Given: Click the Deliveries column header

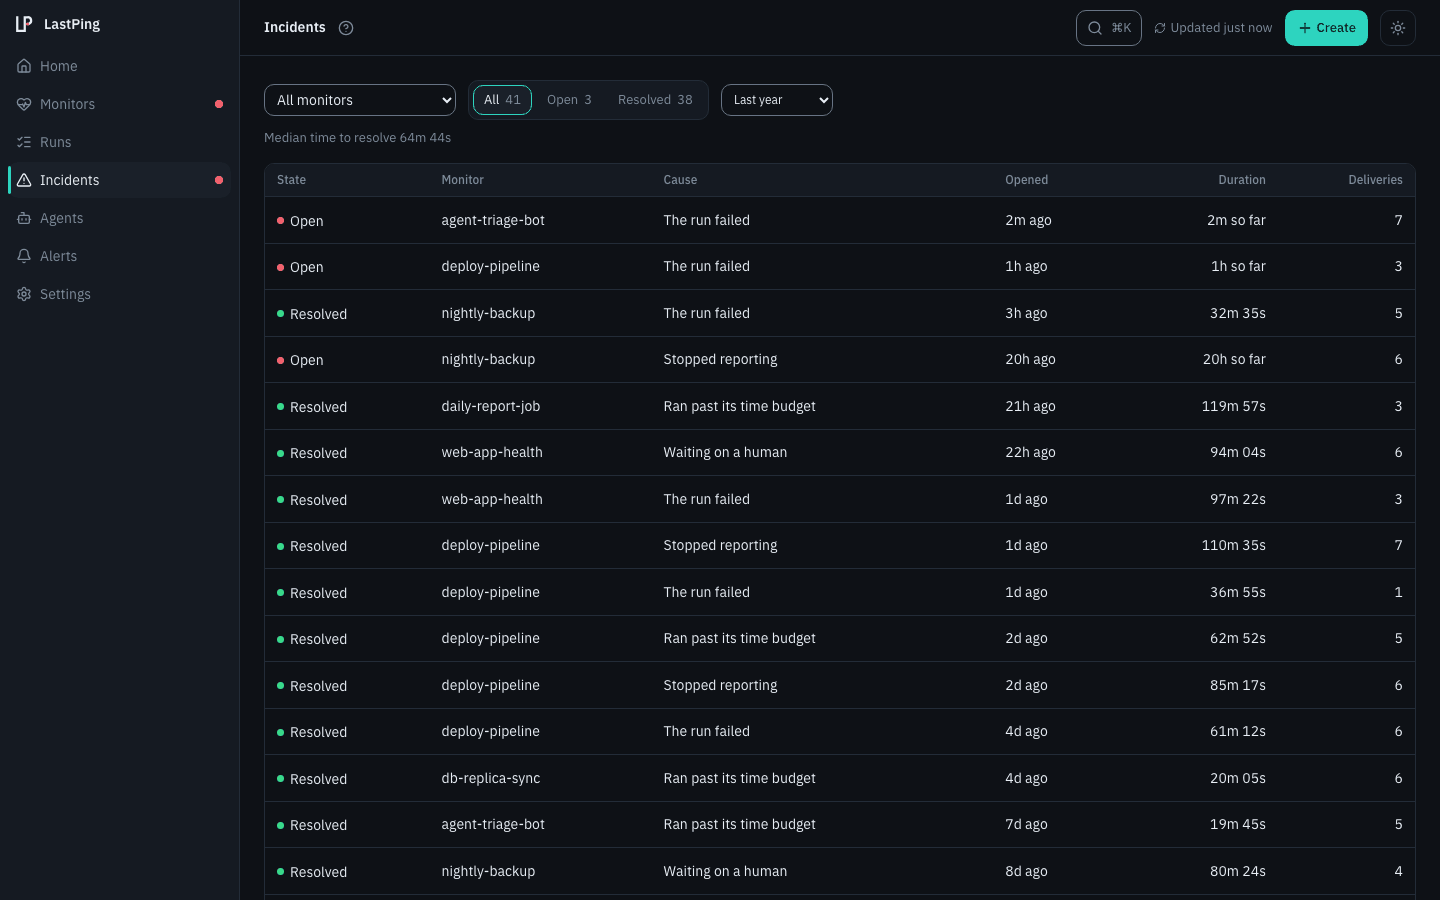Looking at the screenshot, I should click(1375, 180).
